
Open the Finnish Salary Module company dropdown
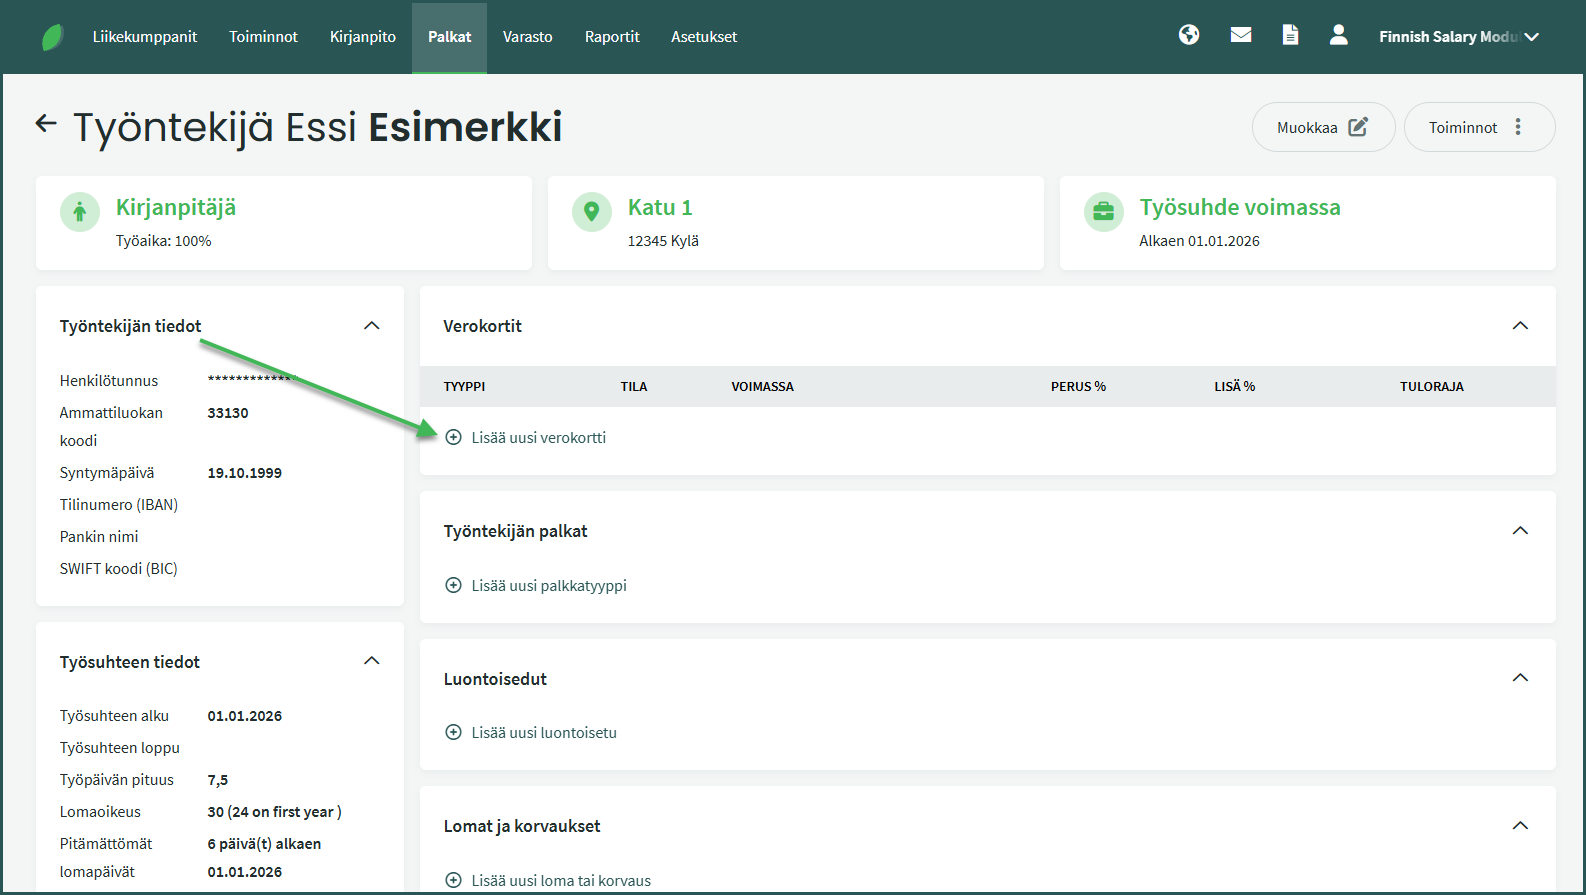(x=1458, y=37)
